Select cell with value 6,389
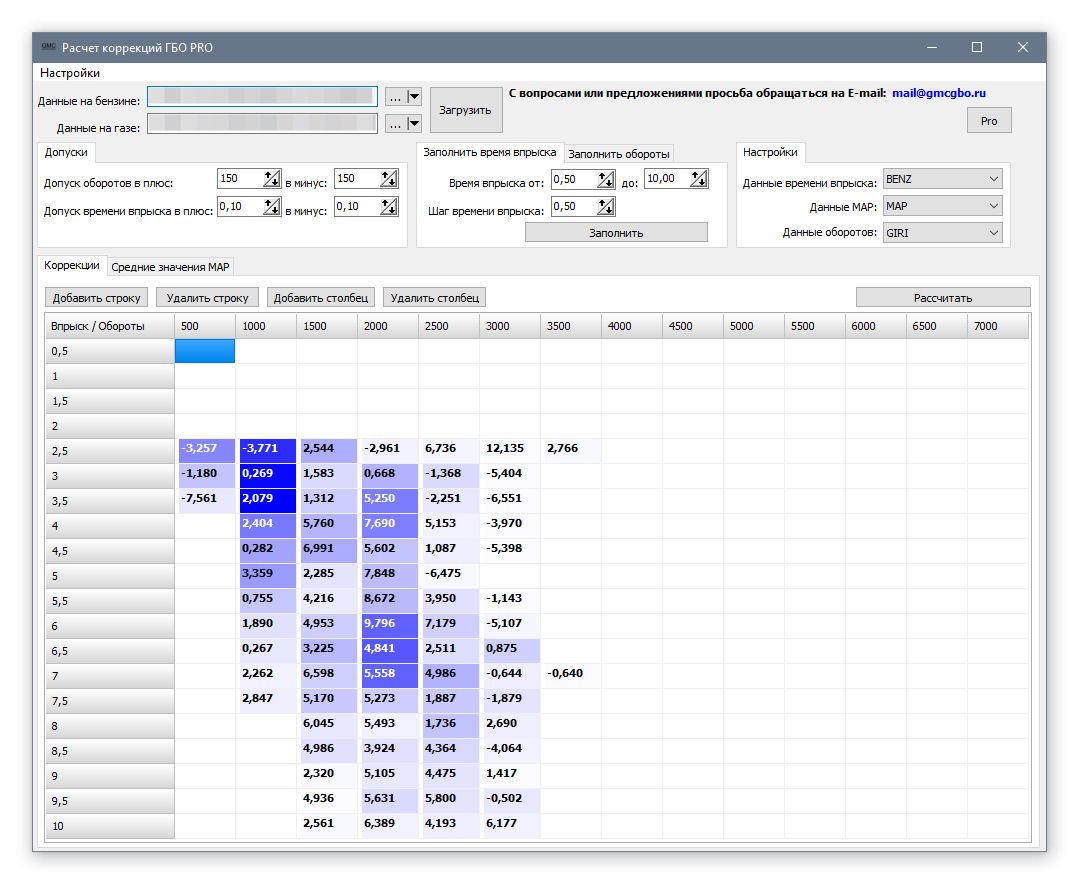This screenshot has height=884, width=1079. [387, 826]
